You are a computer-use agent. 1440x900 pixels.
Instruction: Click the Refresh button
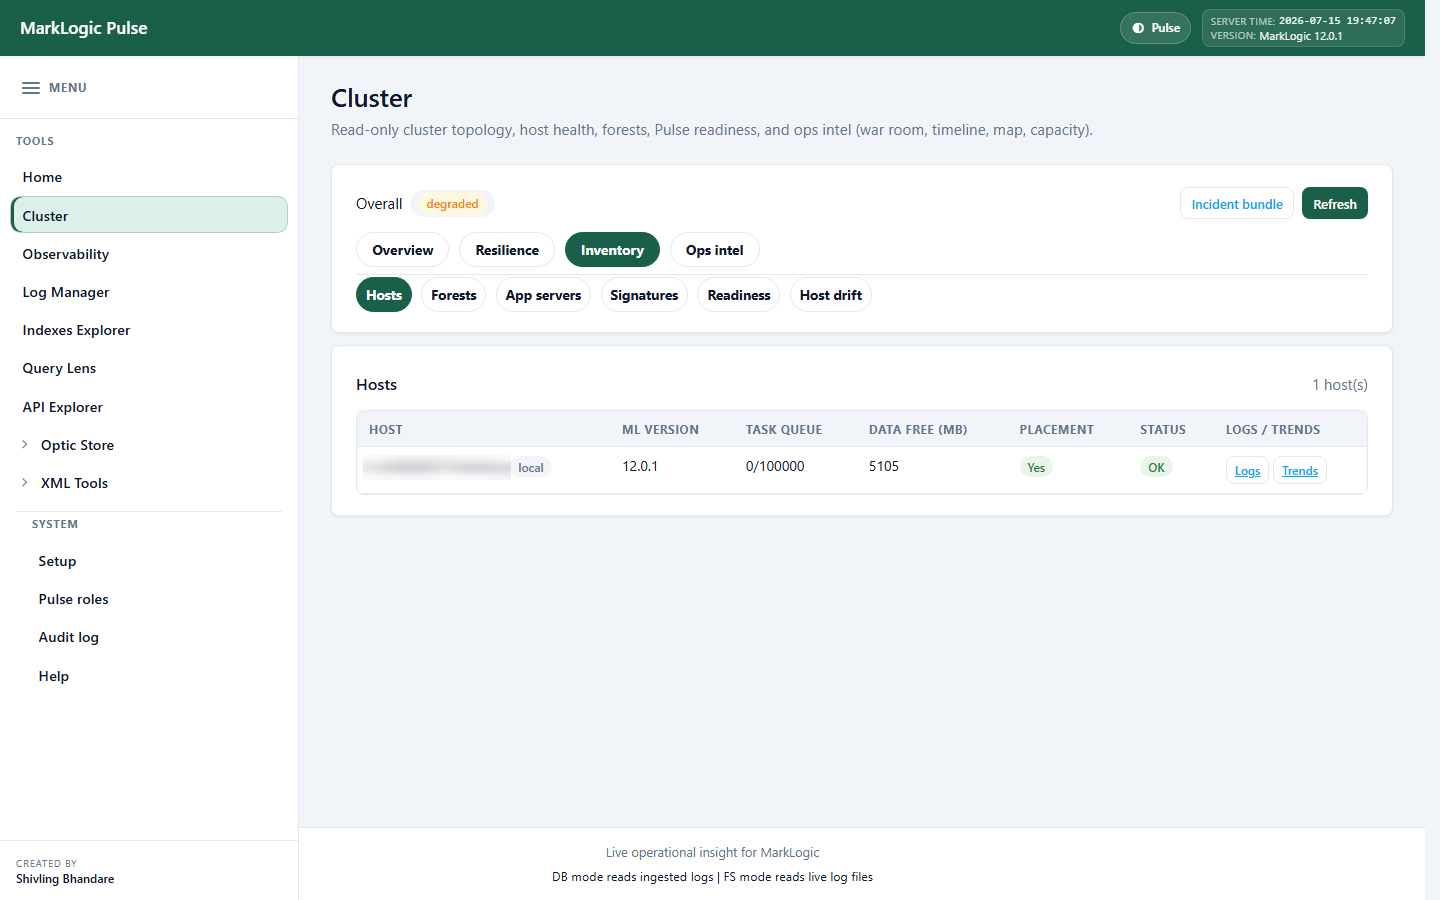[1335, 204]
